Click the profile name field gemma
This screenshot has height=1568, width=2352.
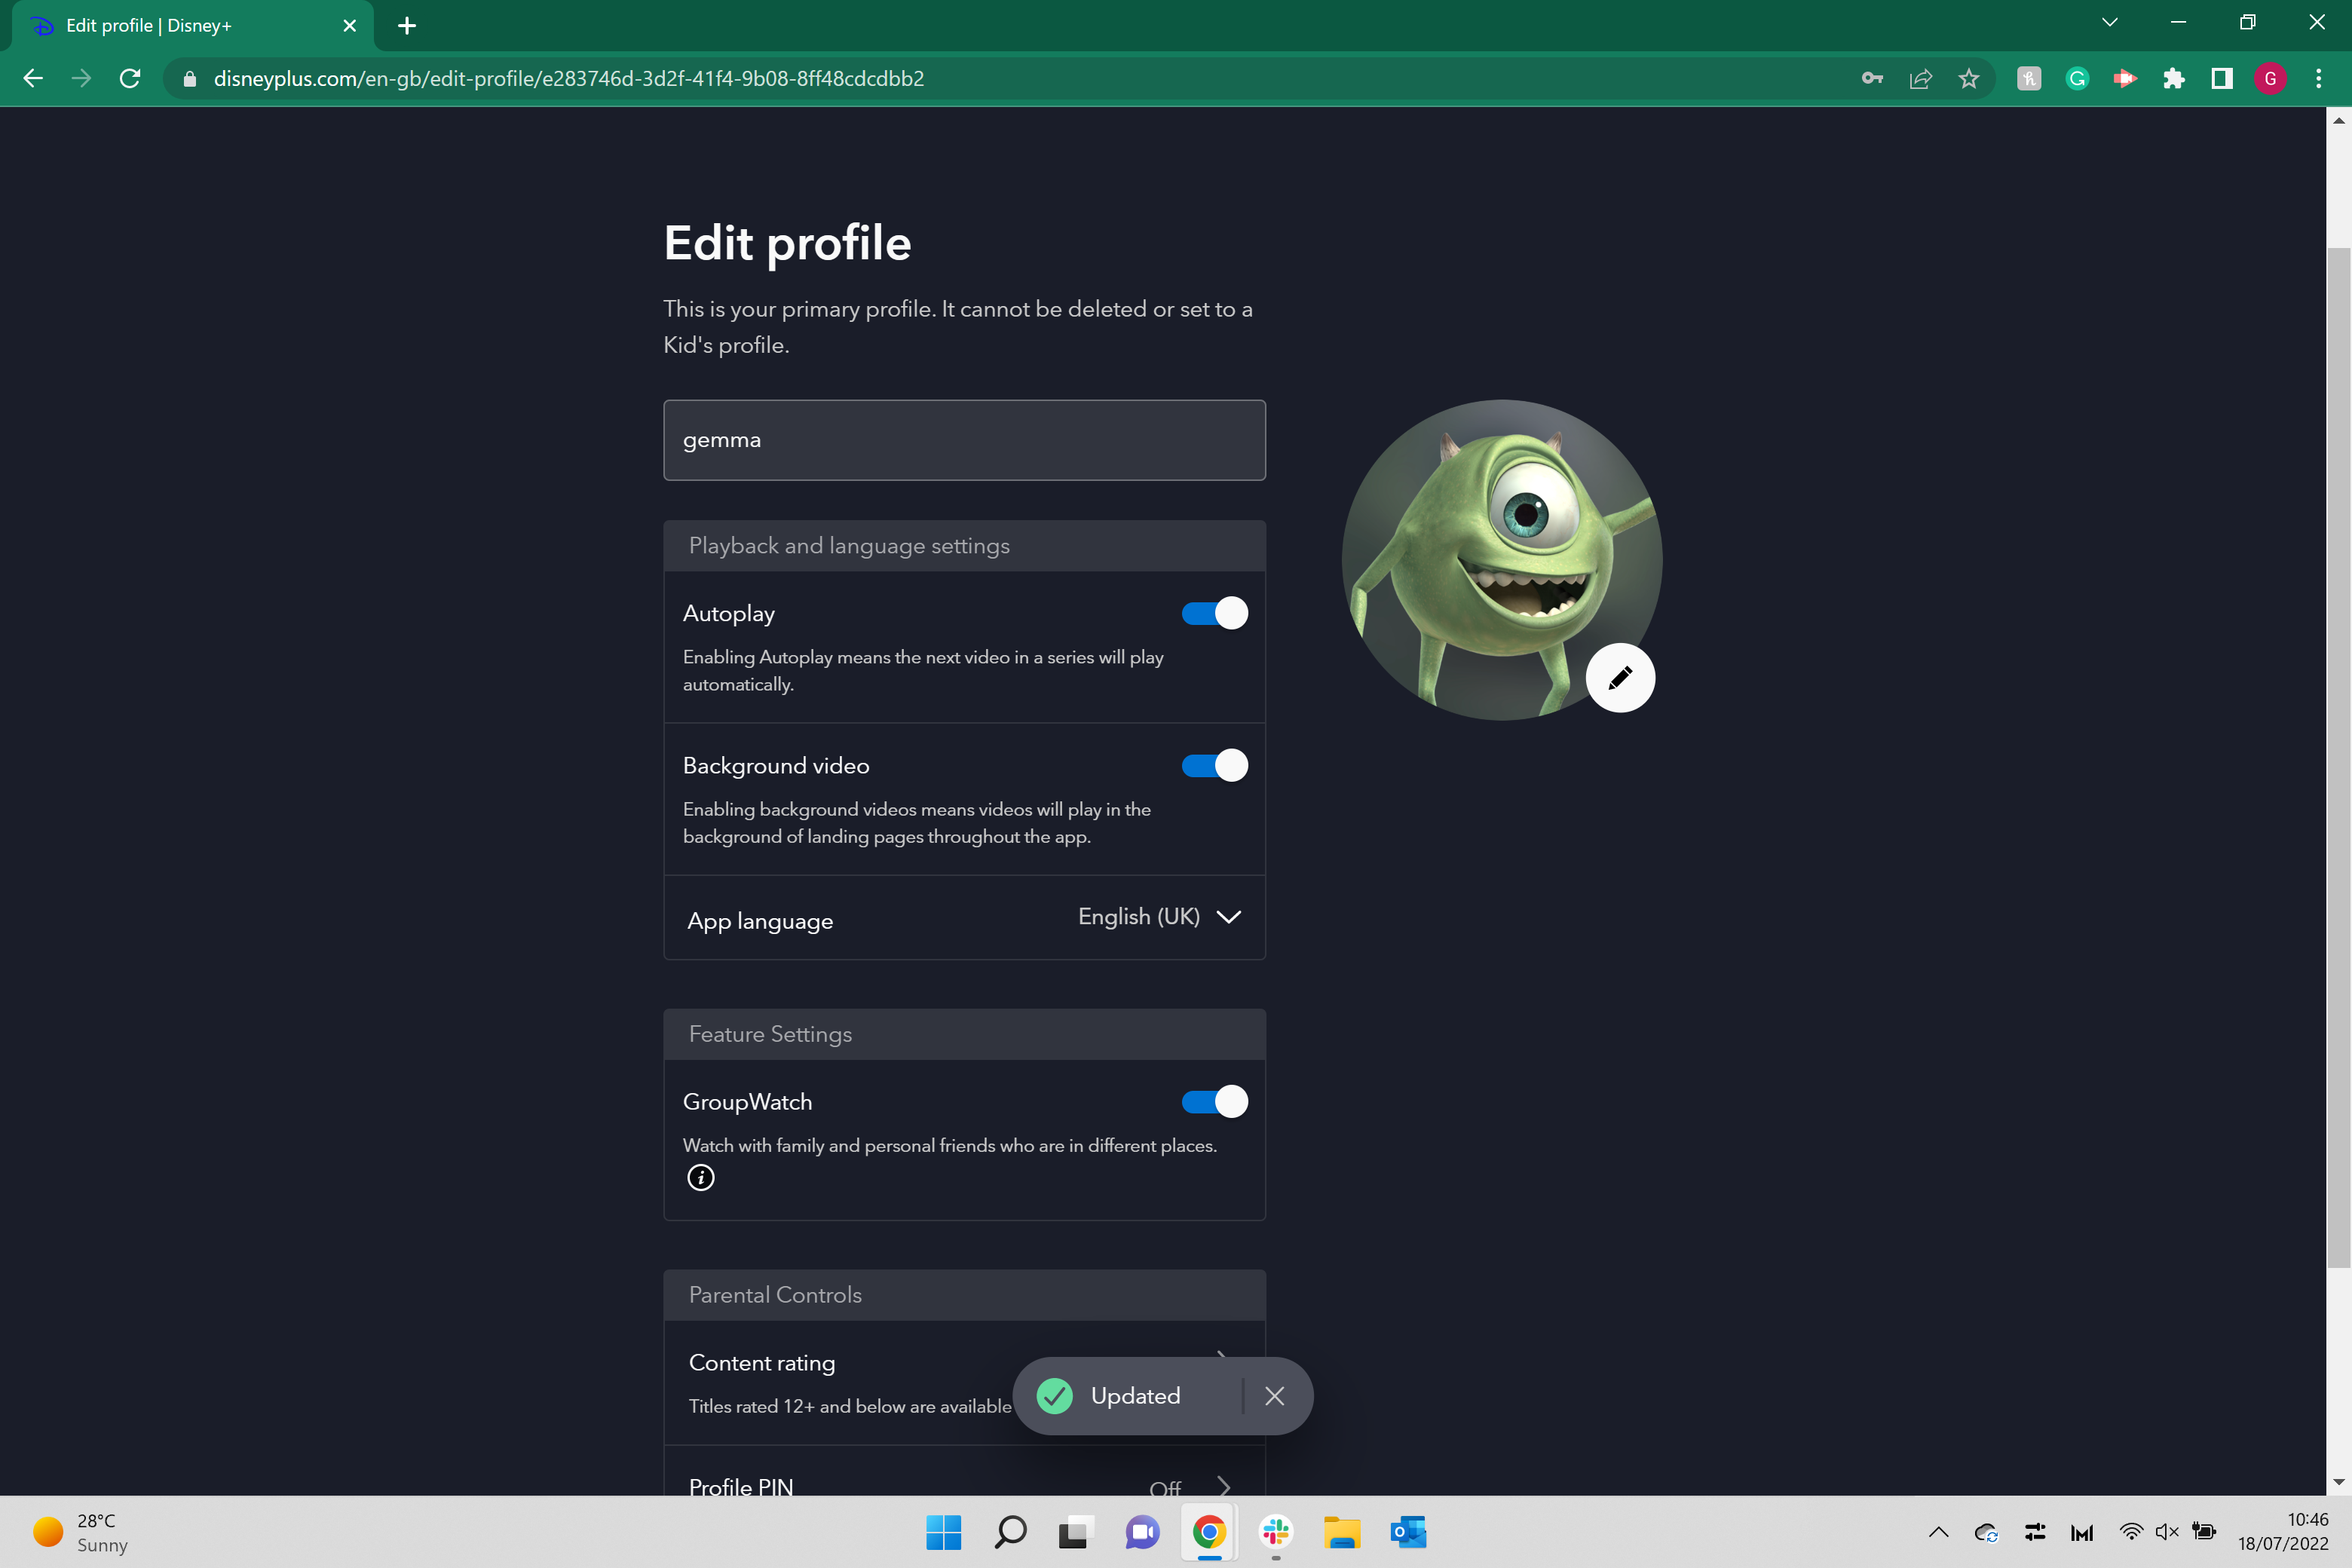pyautogui.click(x=964, y=440)
